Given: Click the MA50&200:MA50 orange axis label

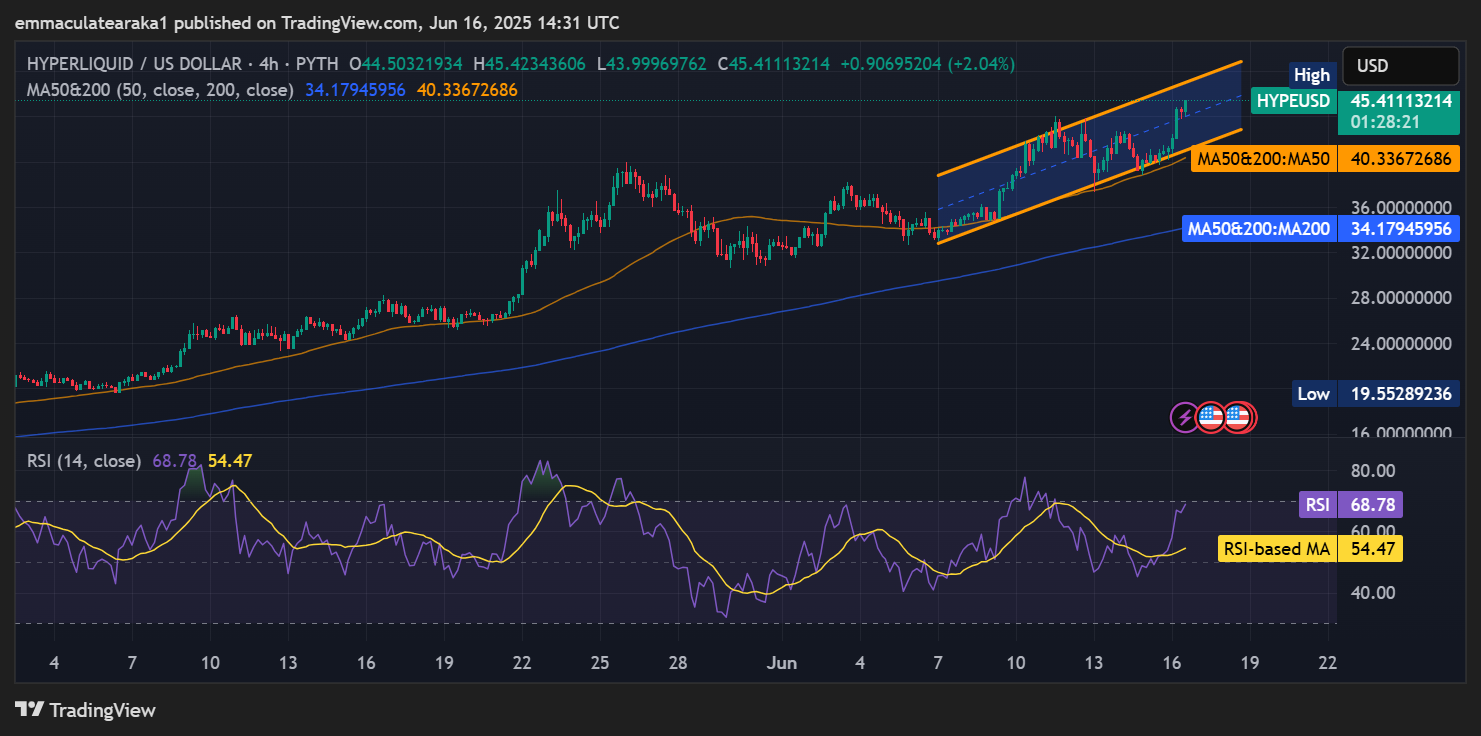Looking at the screenshot, I should click(x=1264, y=159).
